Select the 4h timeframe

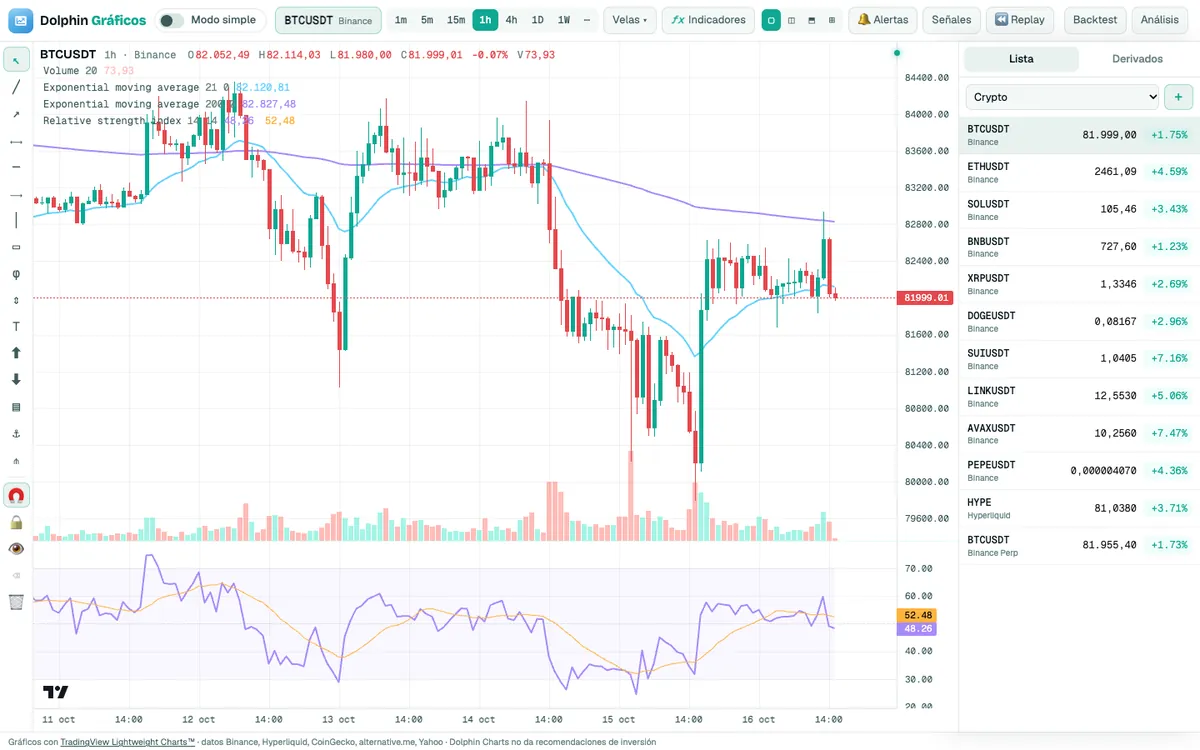point(511,20)
